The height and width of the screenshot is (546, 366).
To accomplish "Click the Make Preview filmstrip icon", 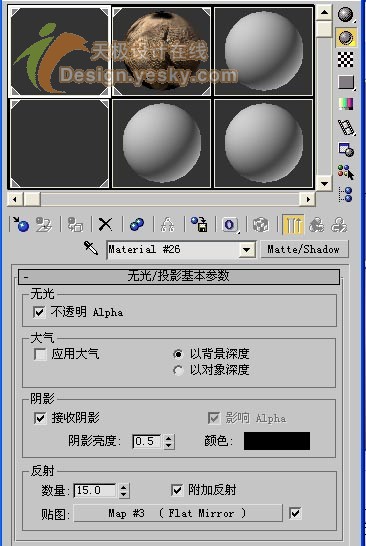I will tap(346, 127).
